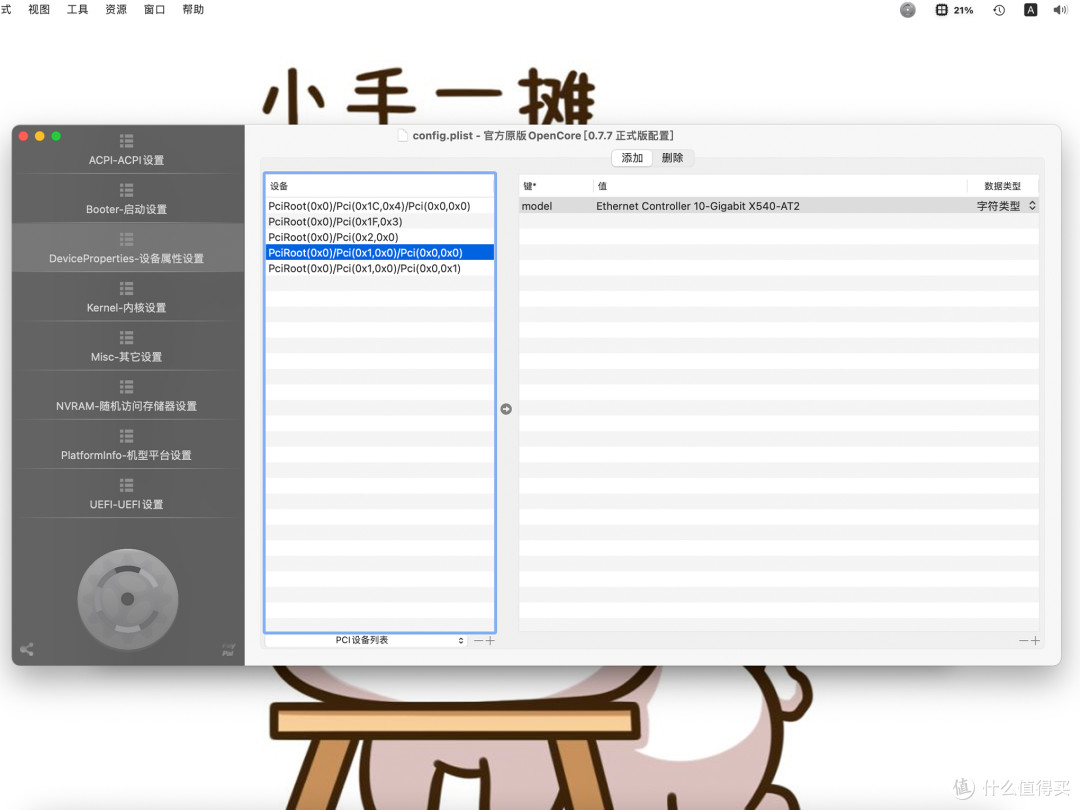Switch input source via the A icon

click(1030, 10)
